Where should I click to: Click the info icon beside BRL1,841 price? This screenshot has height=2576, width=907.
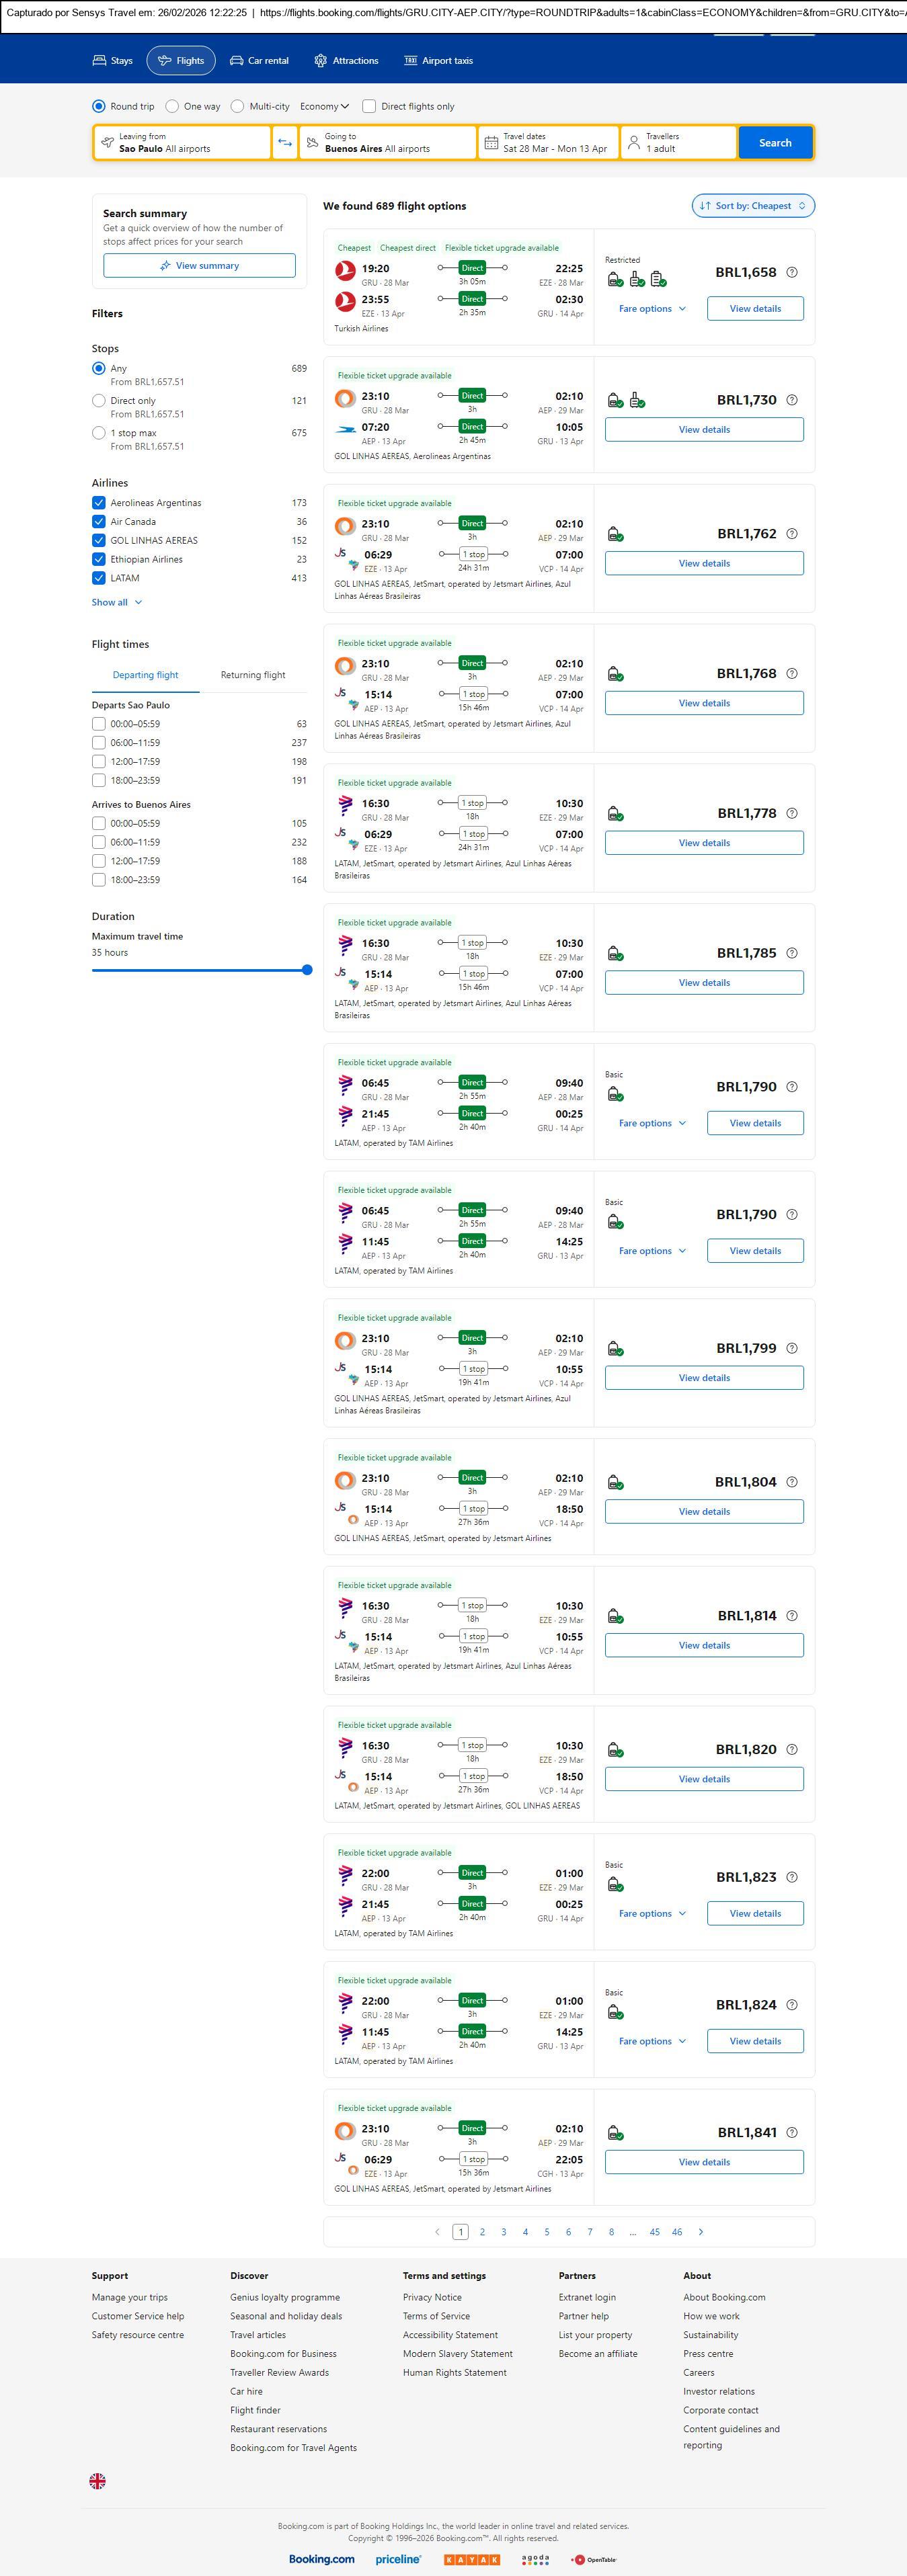coord(792,2132)
